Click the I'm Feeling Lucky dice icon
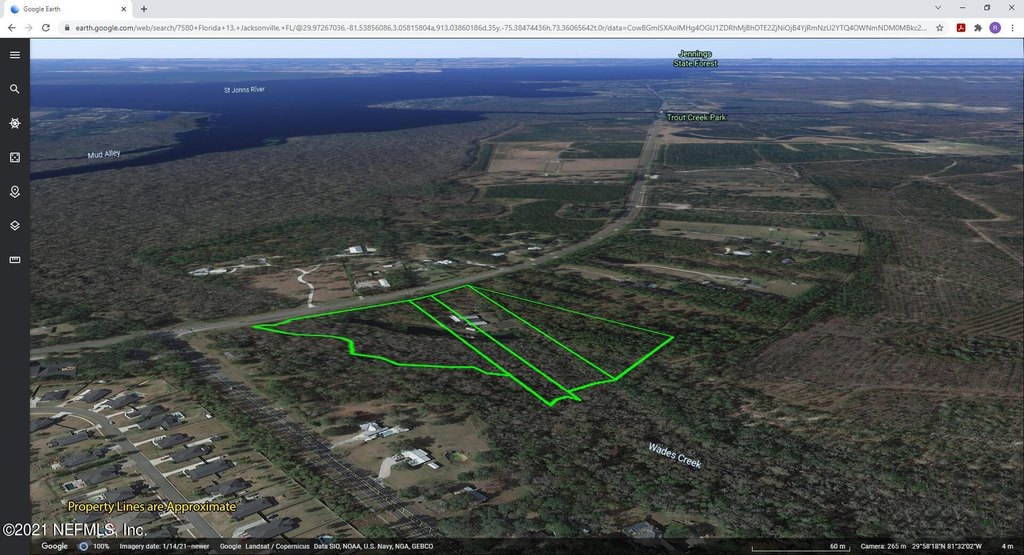This screenshot has width=1024, height=555. (x=15, y=157)
